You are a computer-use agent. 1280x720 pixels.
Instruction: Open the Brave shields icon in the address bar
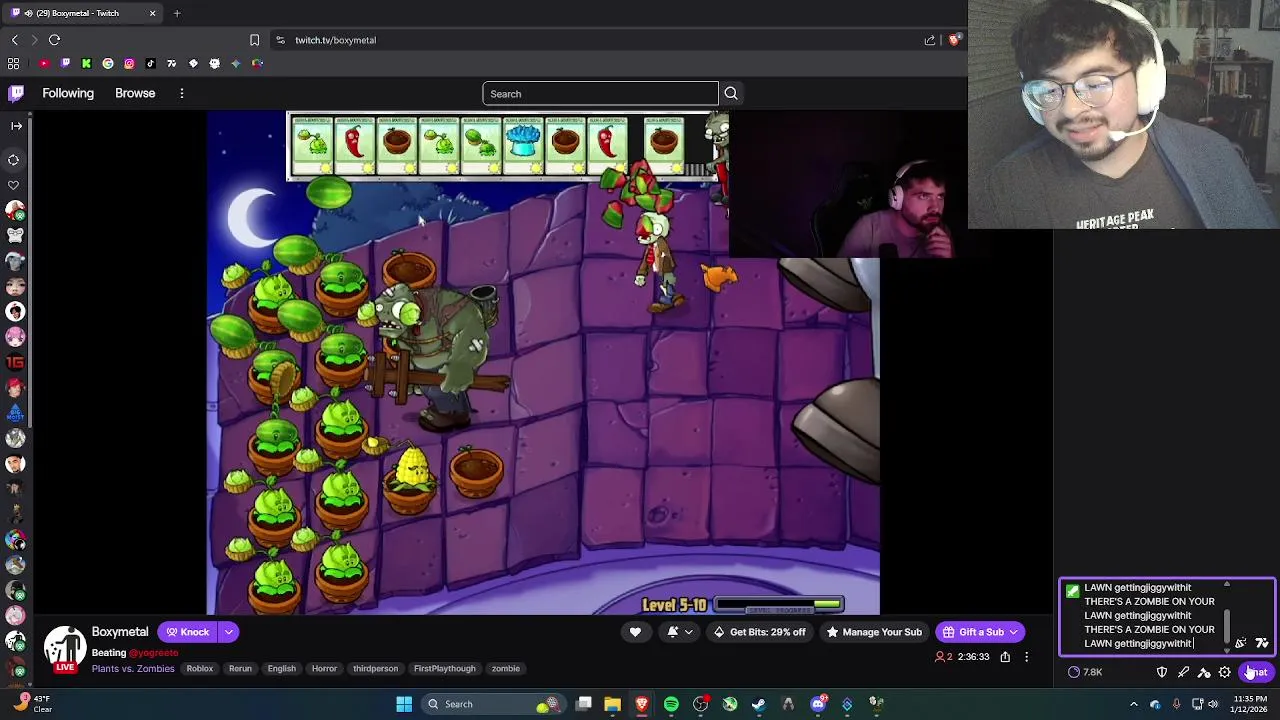pos(954,40)
